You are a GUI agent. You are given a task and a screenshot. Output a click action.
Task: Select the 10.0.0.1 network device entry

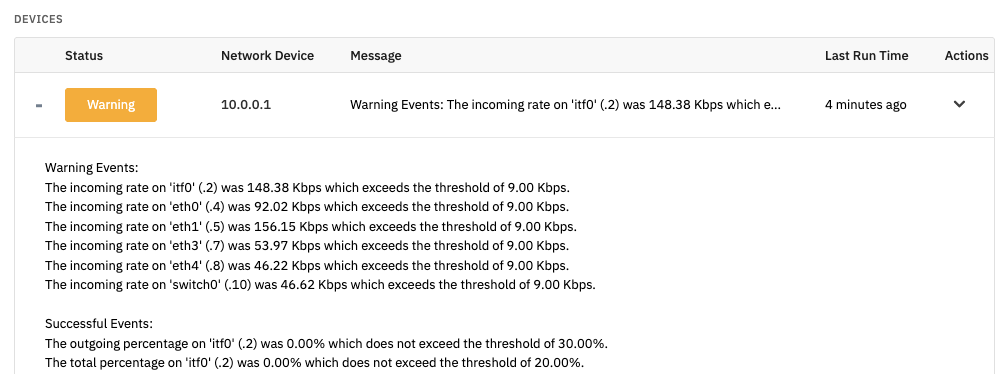pyautogui.click(x=246, y=104)
